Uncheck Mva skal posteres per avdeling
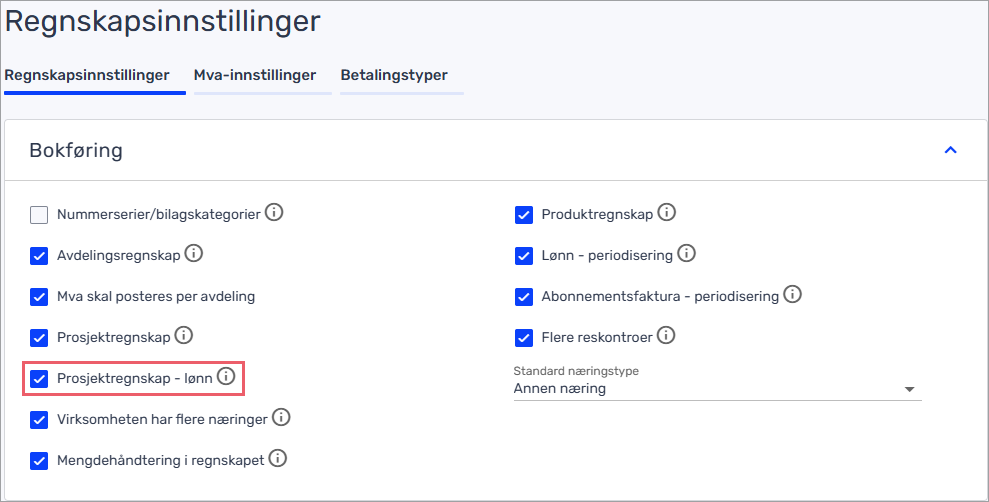The image size is (989, 502). (39, 297)
